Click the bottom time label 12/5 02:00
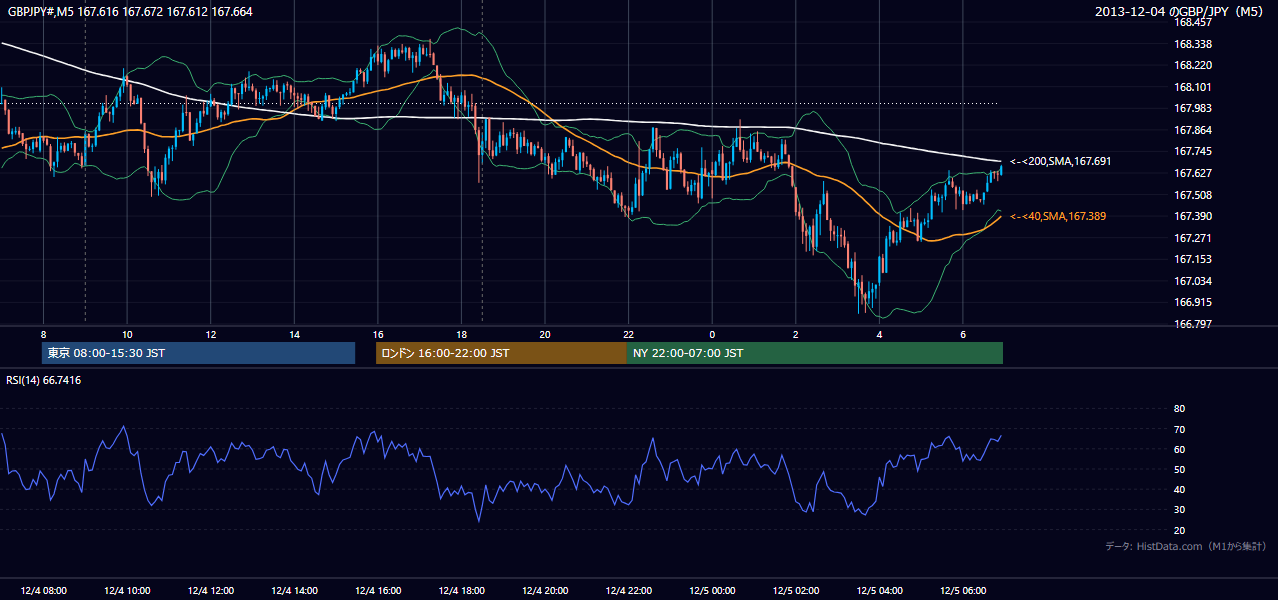1278x600 pixels. pos(796,591)
